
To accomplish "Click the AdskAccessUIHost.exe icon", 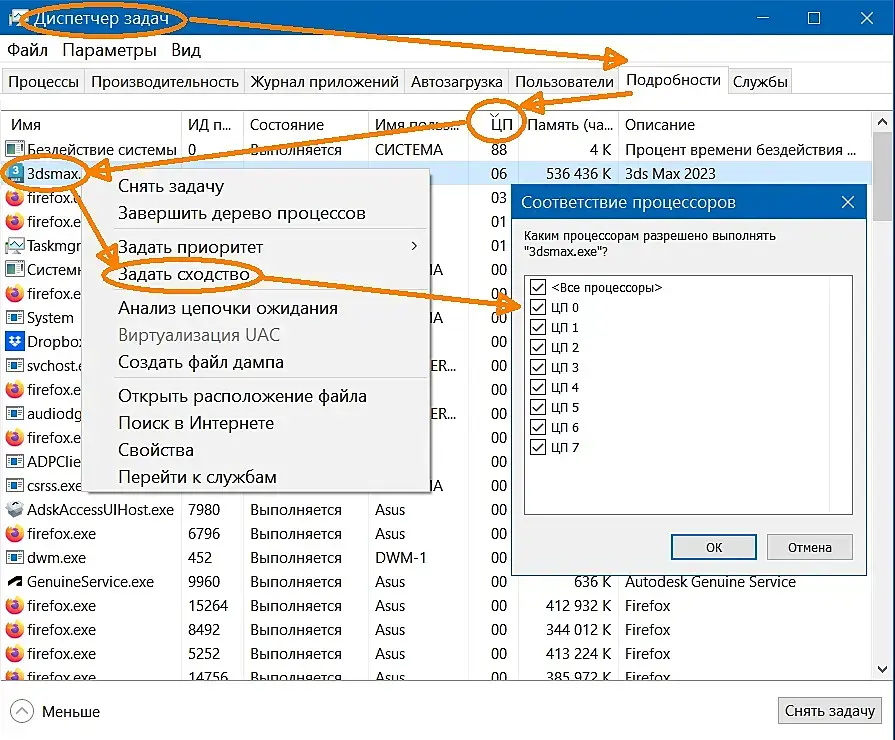I will (15, 509).
